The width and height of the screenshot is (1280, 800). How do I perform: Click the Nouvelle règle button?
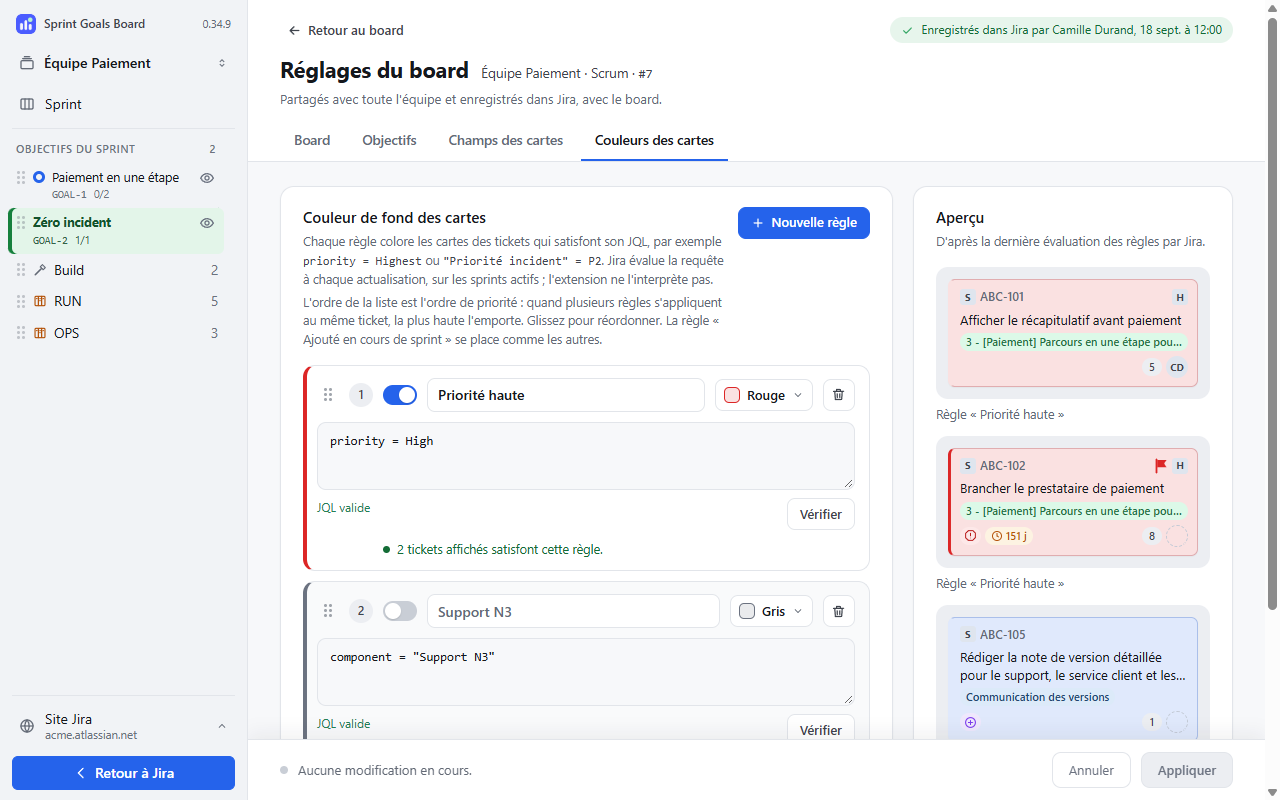coord(804,223)
